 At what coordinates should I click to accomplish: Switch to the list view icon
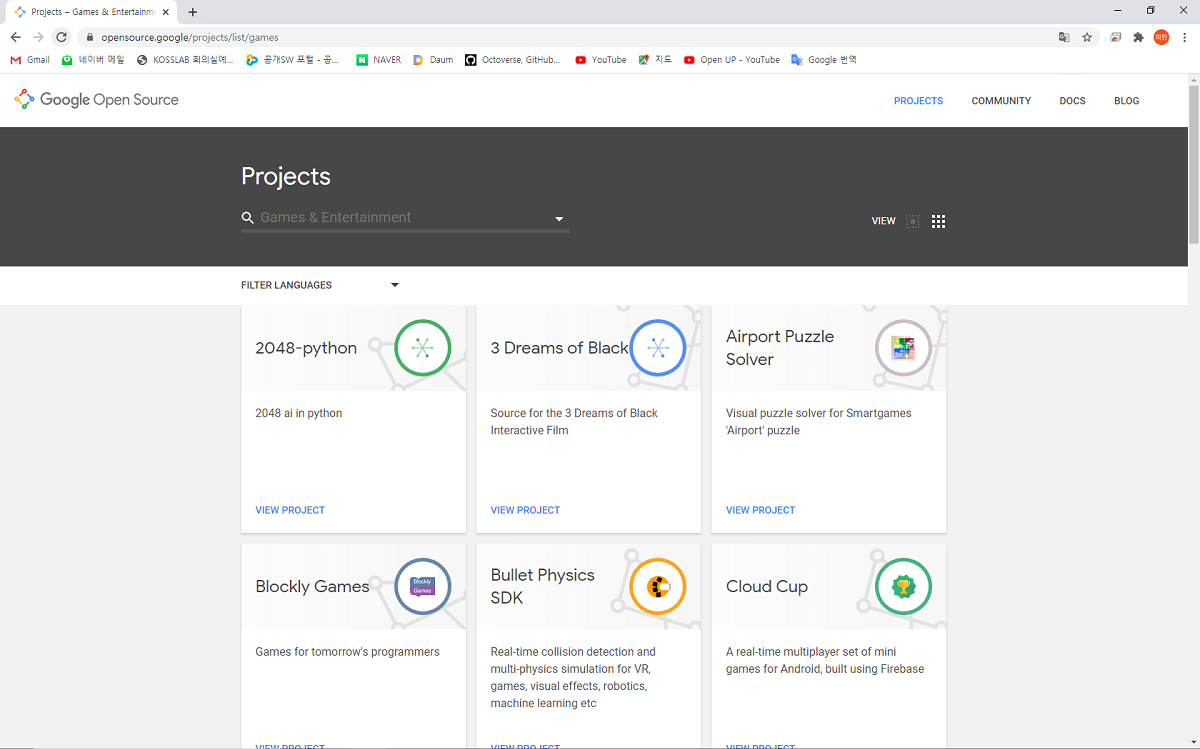click(x=912, y=221)
